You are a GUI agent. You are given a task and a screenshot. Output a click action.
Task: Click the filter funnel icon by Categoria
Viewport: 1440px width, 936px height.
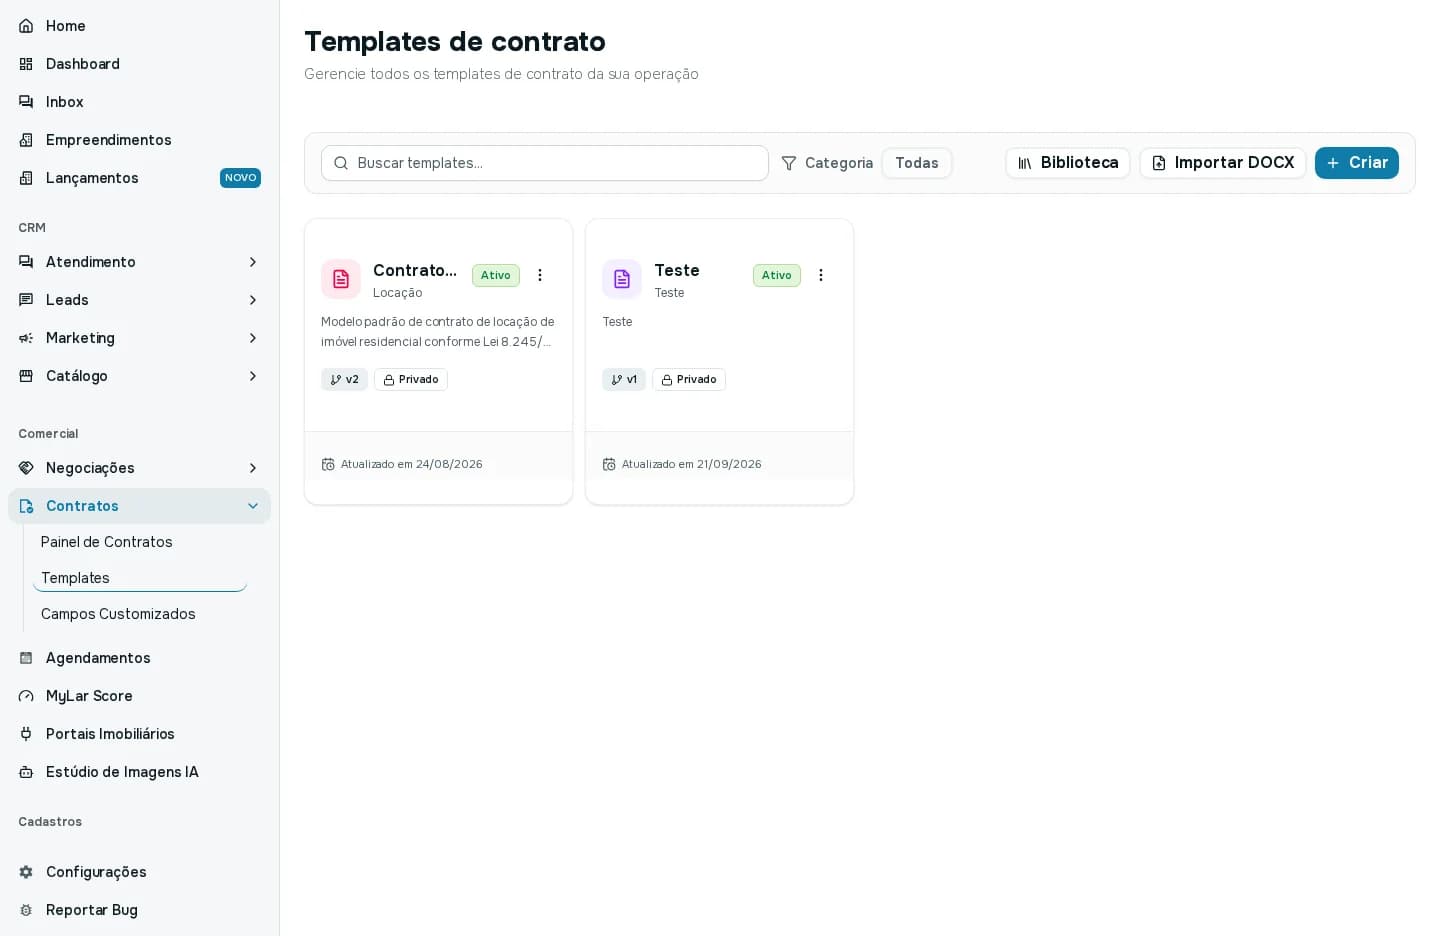tap(789, 163)
